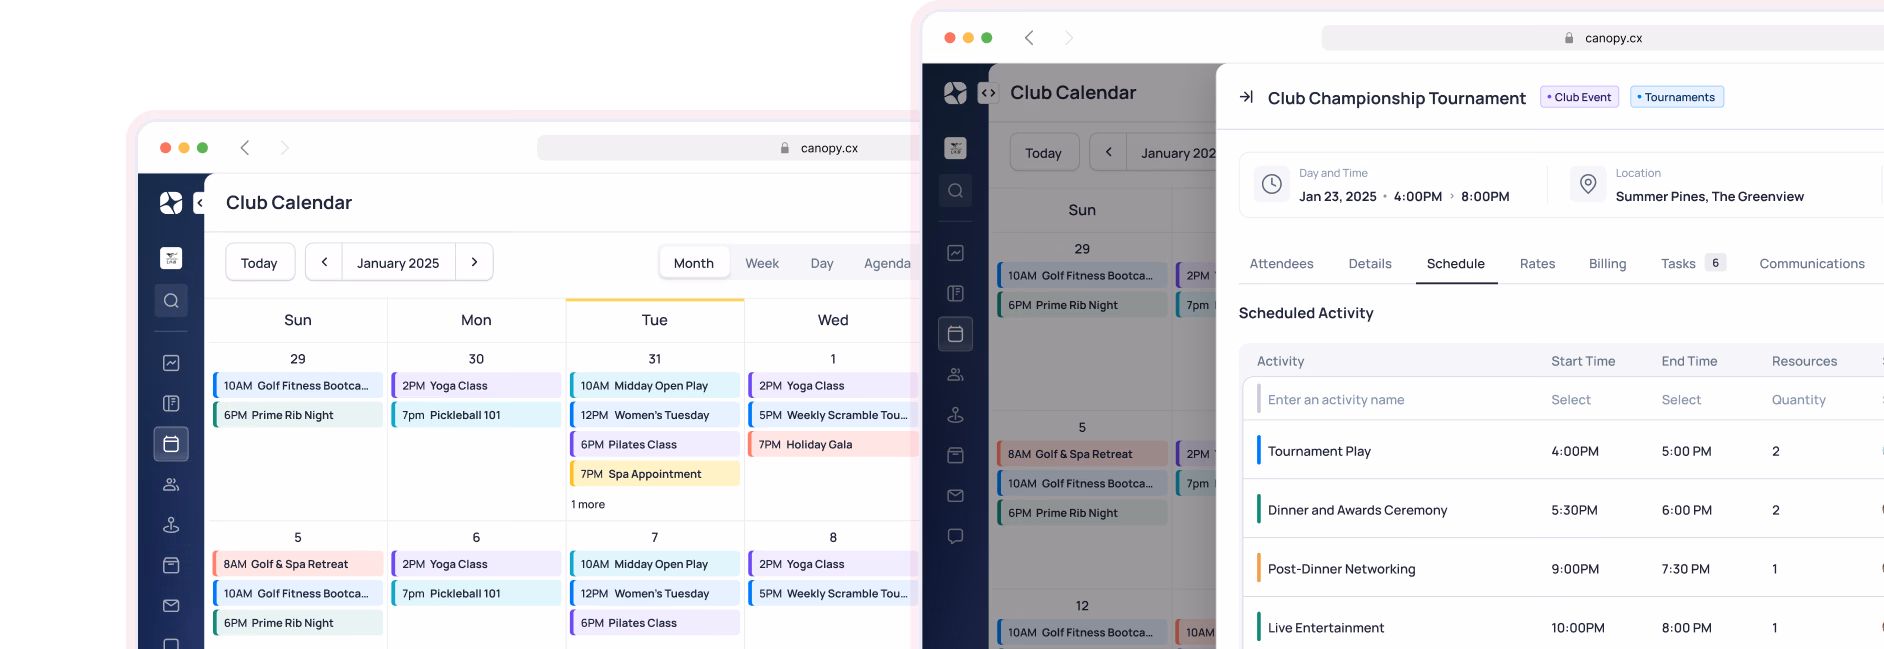Click the Tournaments tag
Screen dimensions: 1884x649
[x=1677, y=97]
